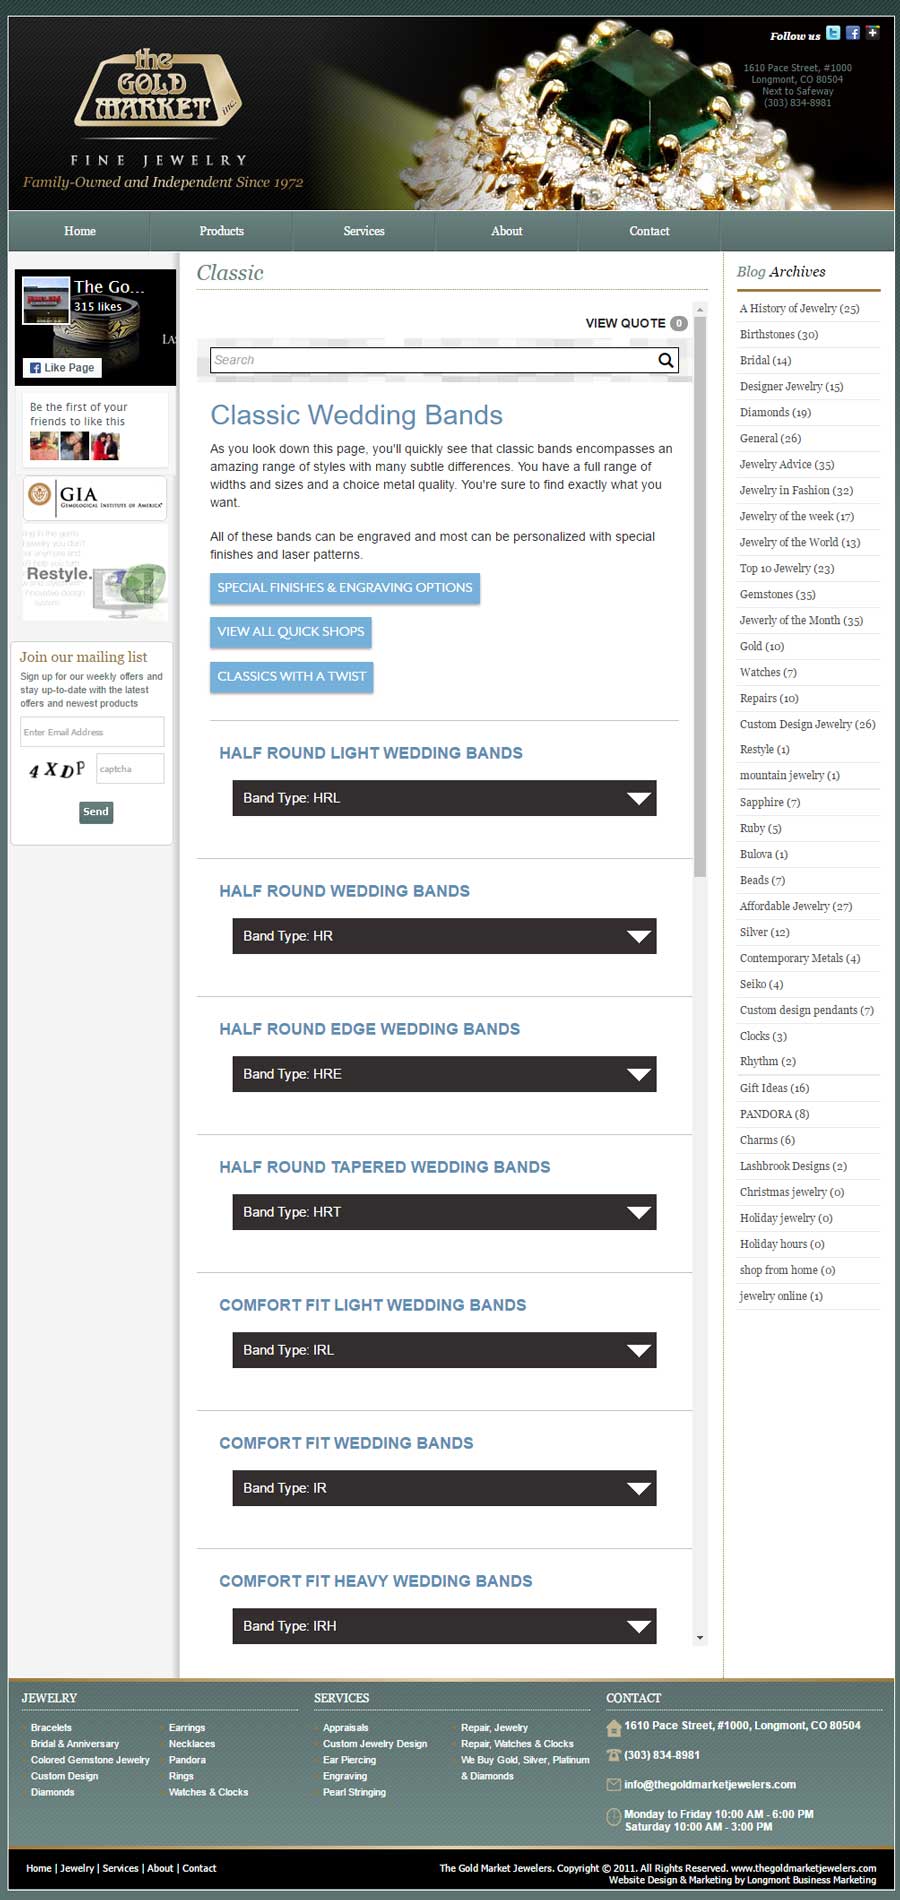Focus the captcha input field
900x1900 pixels.
(130, 769)
